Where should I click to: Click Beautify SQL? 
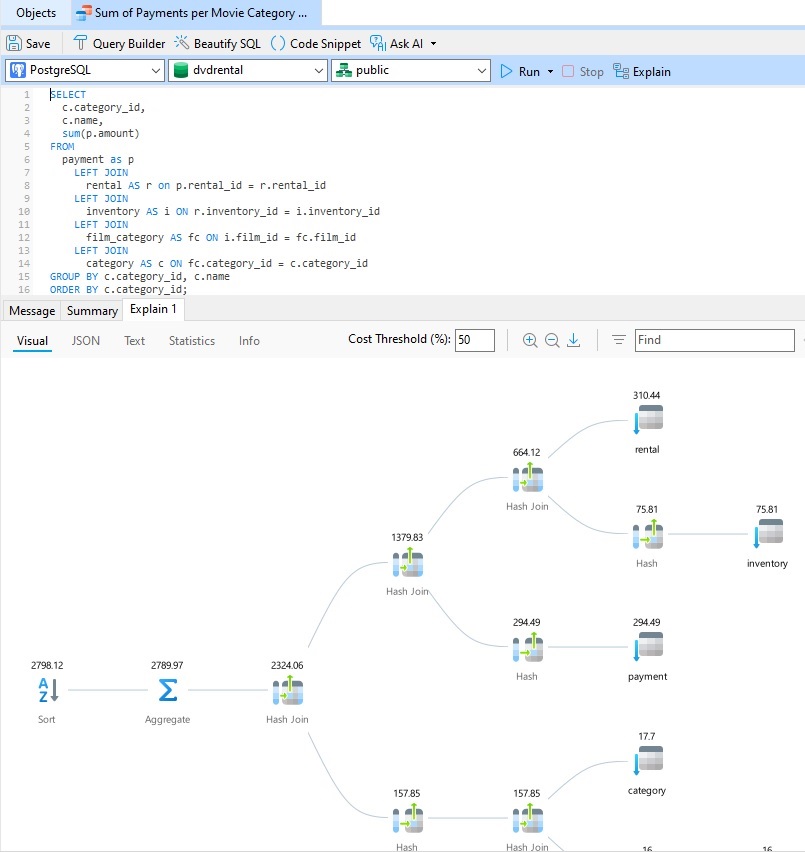217,43
